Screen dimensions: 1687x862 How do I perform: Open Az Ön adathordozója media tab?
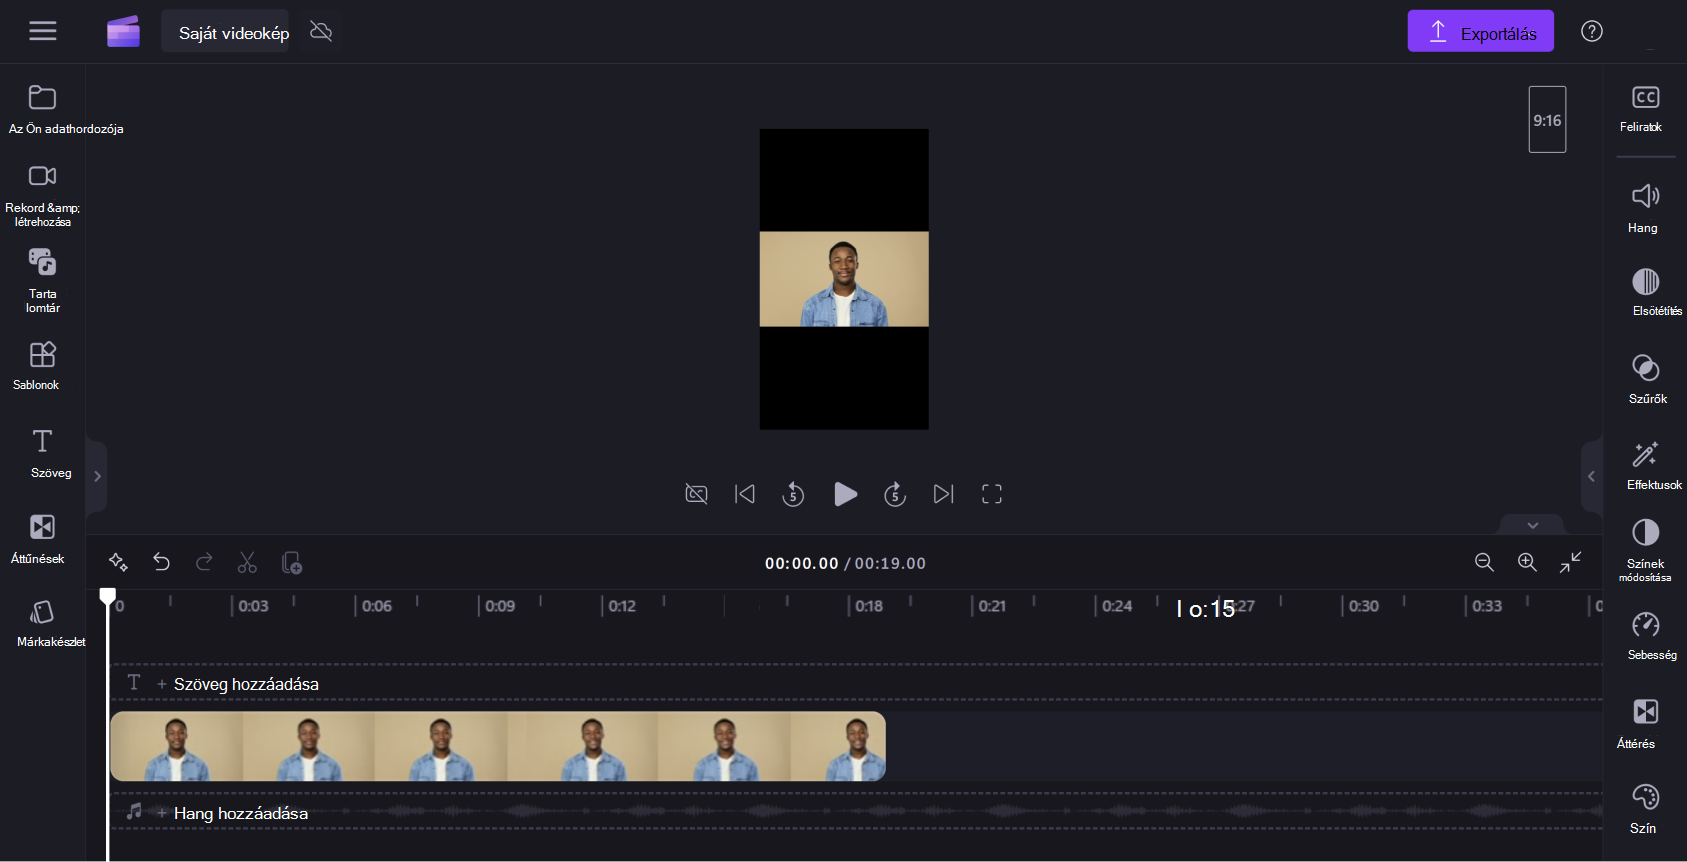(43, 109)
